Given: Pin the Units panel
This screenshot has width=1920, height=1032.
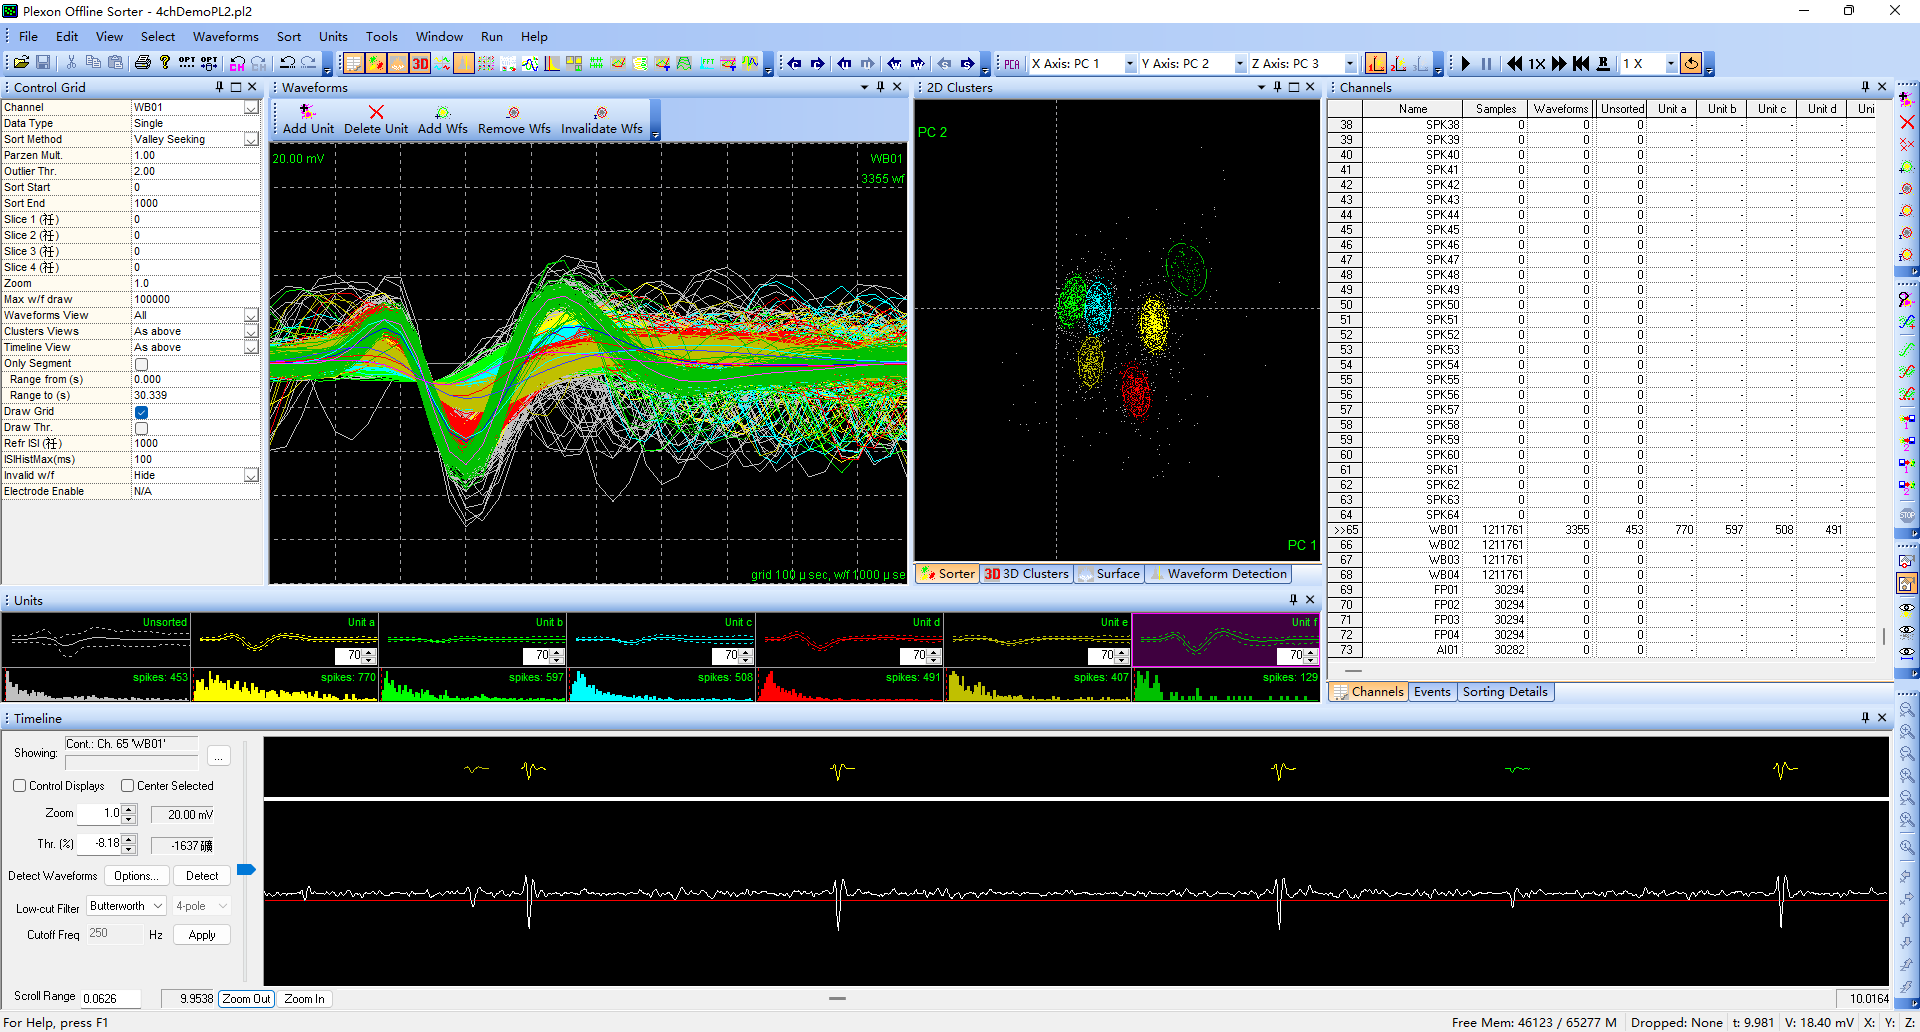Looking at the screenshot, I should point(1293,600).
